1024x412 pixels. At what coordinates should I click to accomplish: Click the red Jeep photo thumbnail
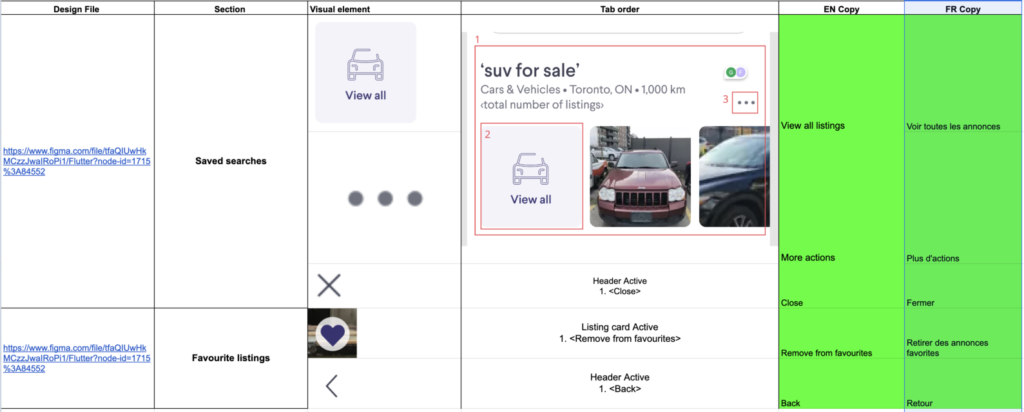click(x=640, y=176)
